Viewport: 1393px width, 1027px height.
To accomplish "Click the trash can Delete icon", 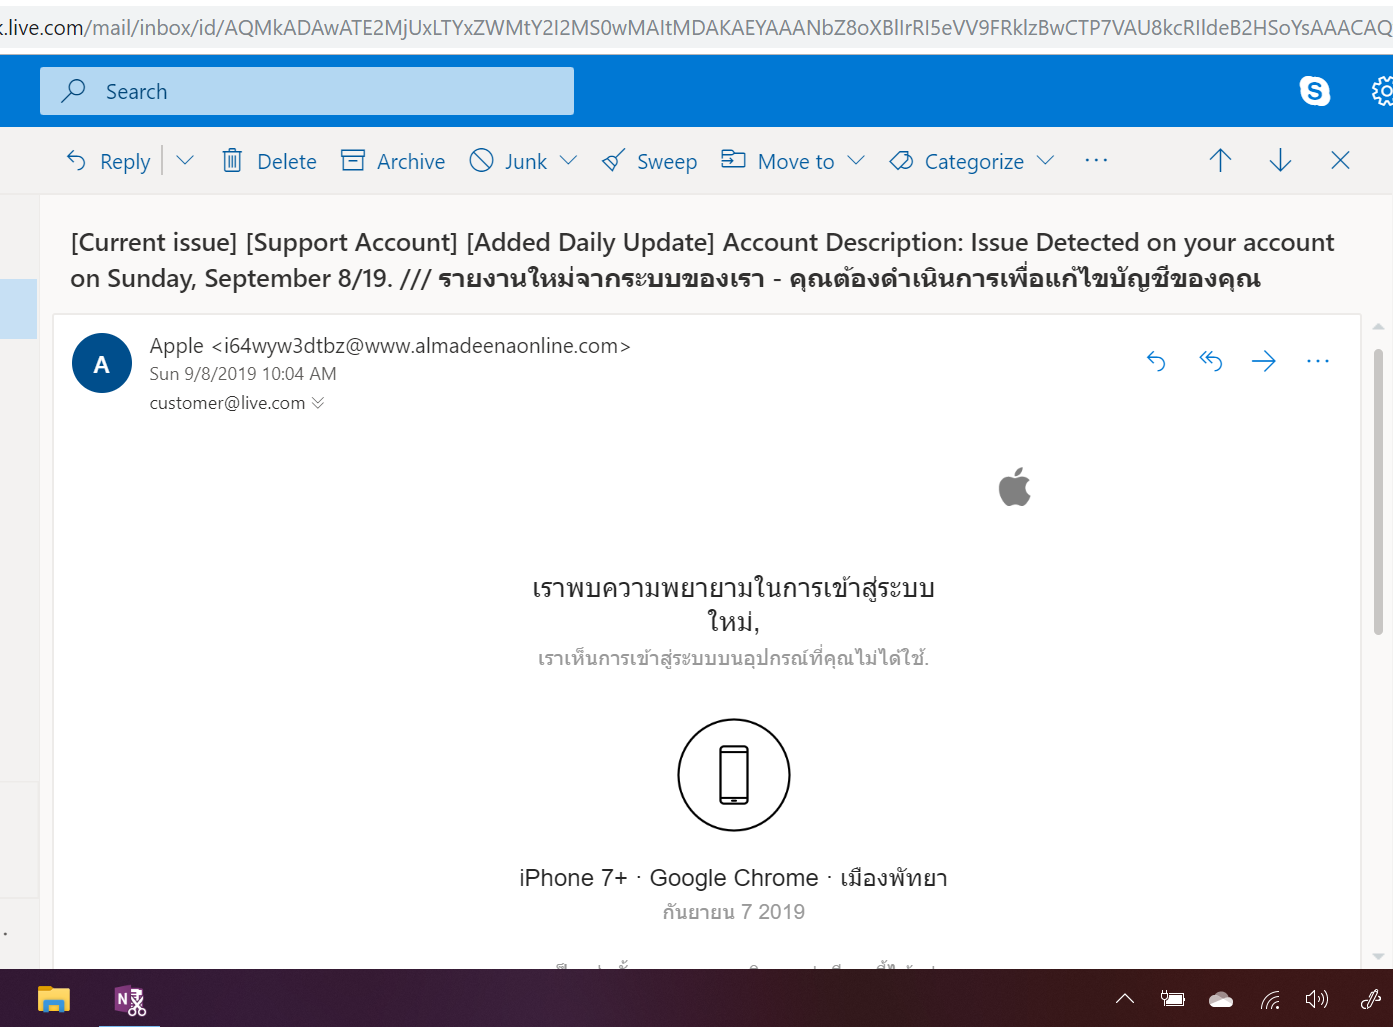I will pos(232,160).
